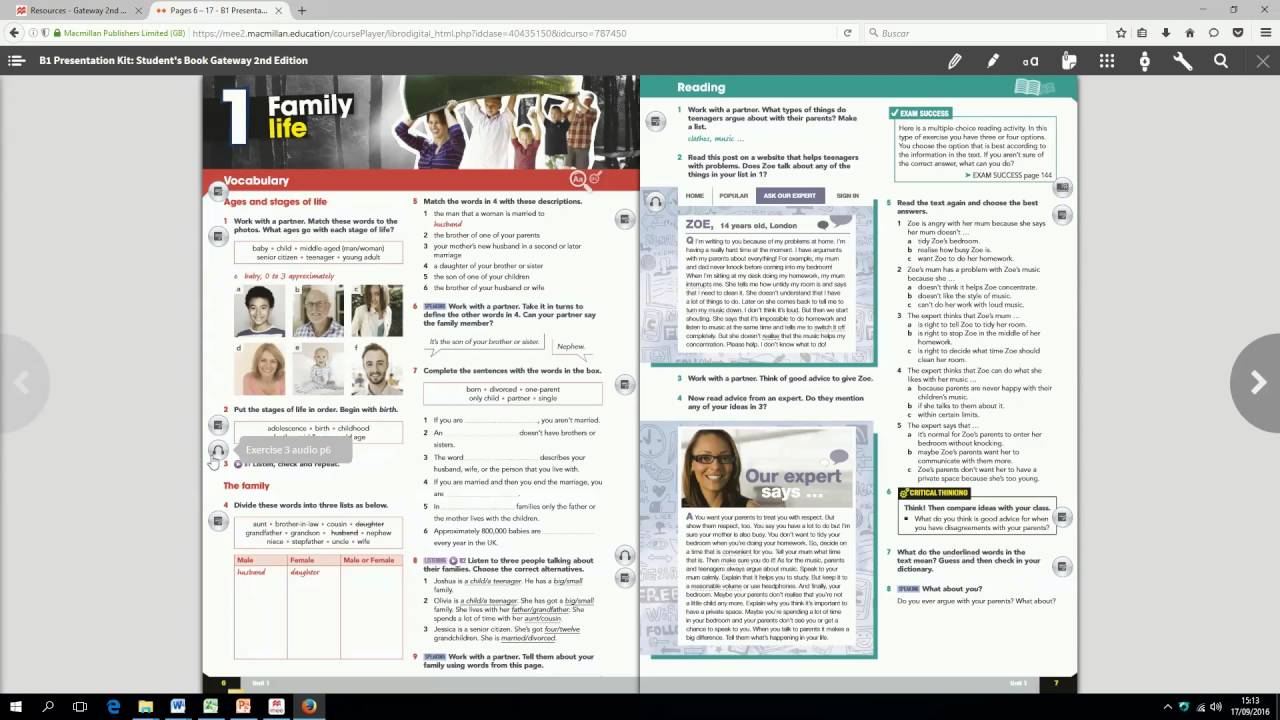Play audio for Zoe's reading text

tap(655, 202)
